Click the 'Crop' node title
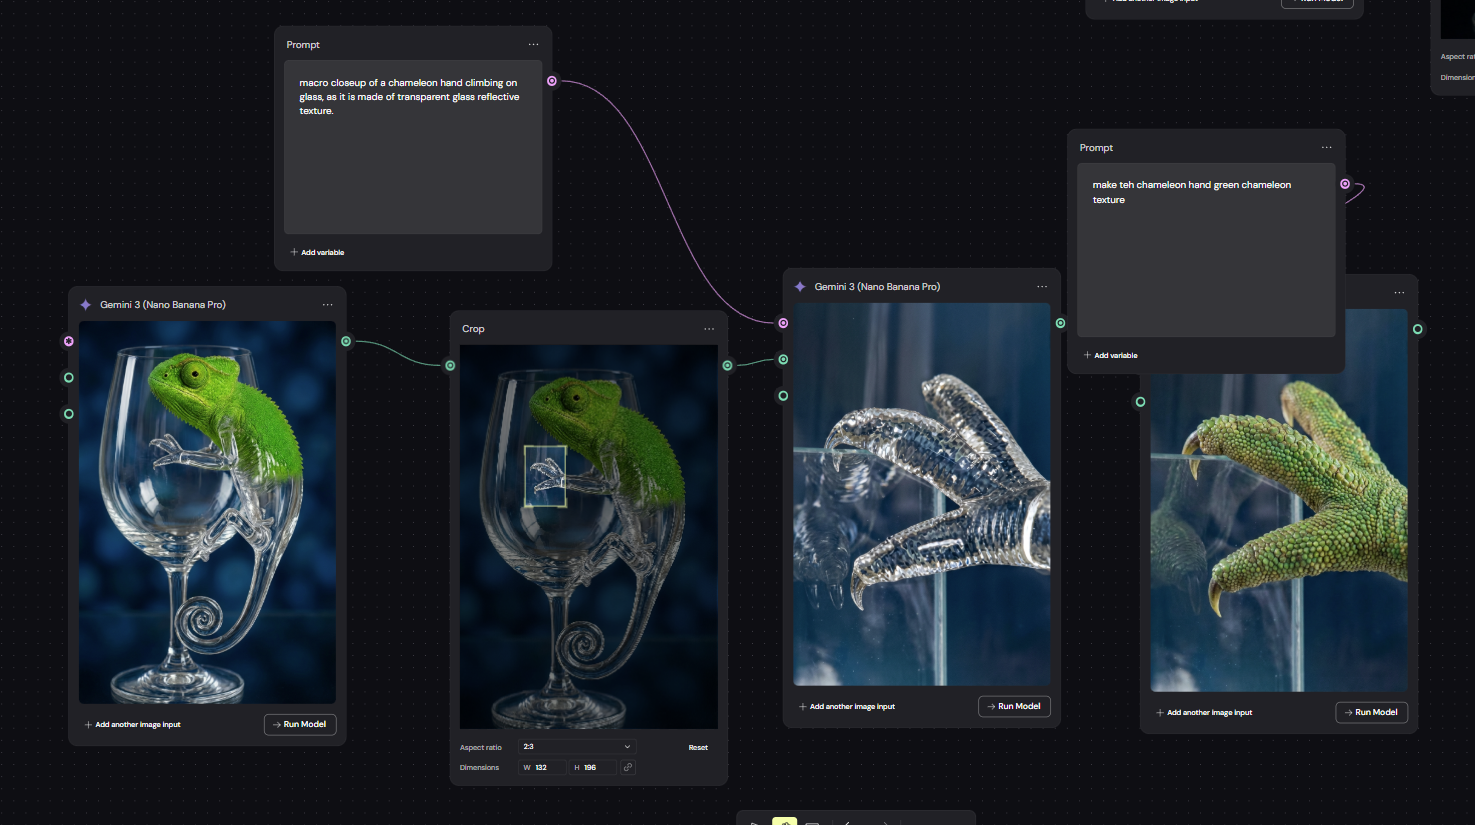Image resolution: width=1475 pixels, height=825 pixels. (473, 329)
